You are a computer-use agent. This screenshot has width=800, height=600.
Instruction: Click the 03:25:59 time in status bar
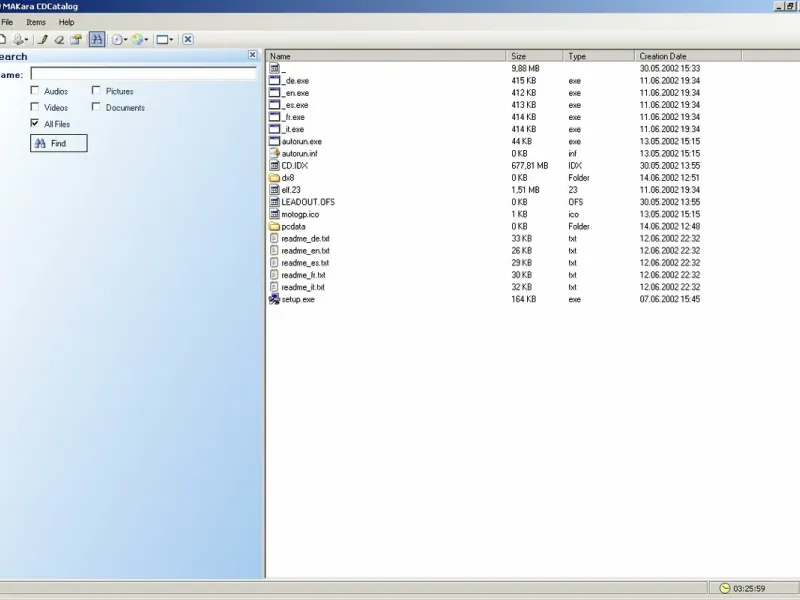tap(749, 589)
